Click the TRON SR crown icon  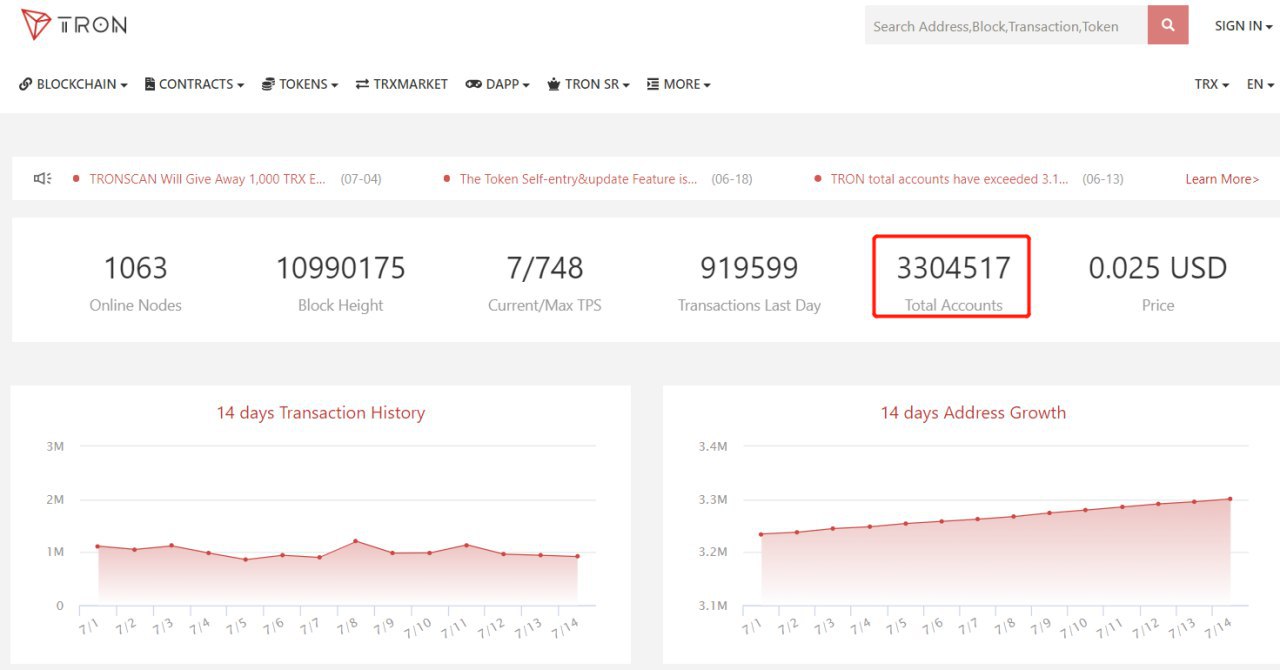point(554,84)
